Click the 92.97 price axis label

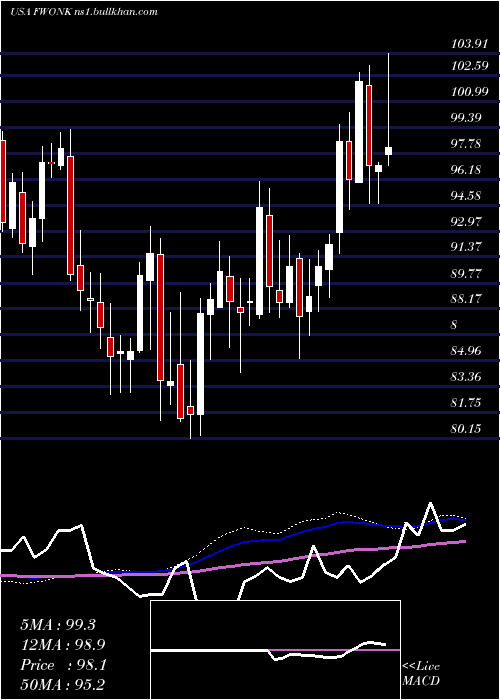pyautogui.click(x=467, y=221)
